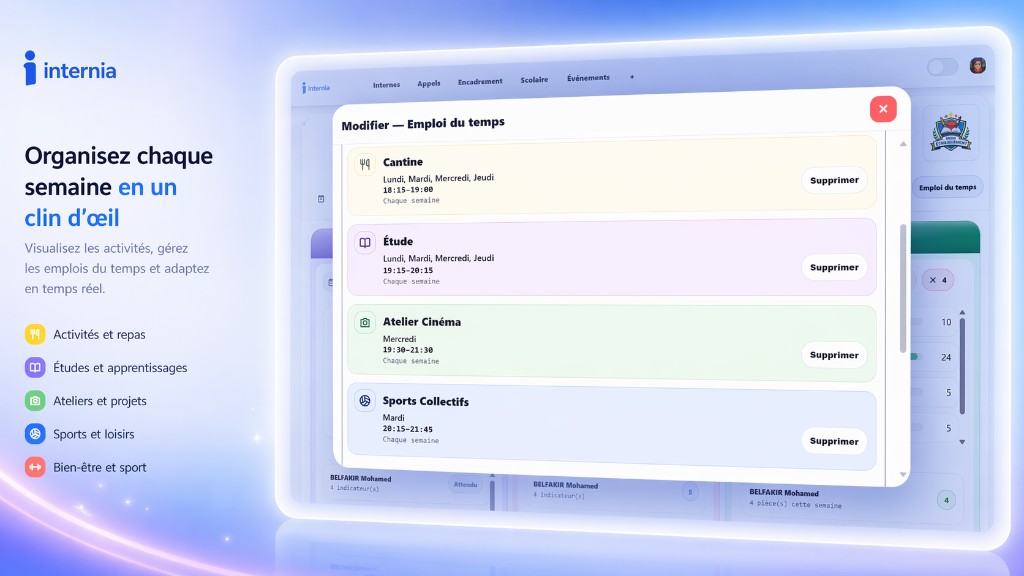Open the Internes menu
Viewport: 1024px width, 576px height.
[x=387, y=85]
